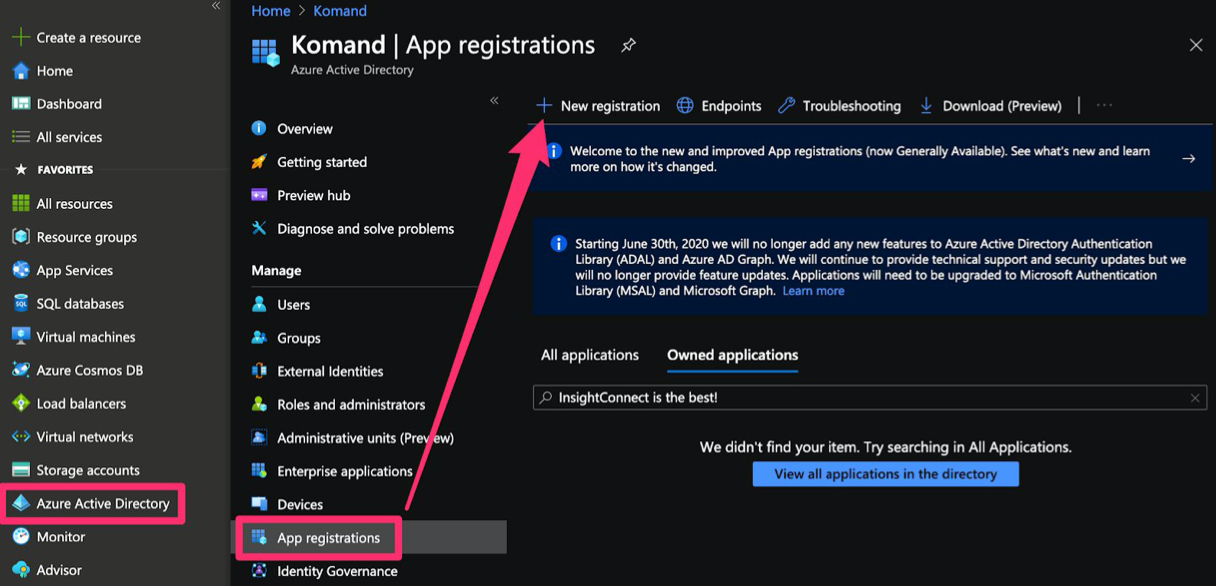The width and height of the screenshot is (1216, 586).
Task: Click the Troubleshooting wrench icon
Action: [787, 105]
